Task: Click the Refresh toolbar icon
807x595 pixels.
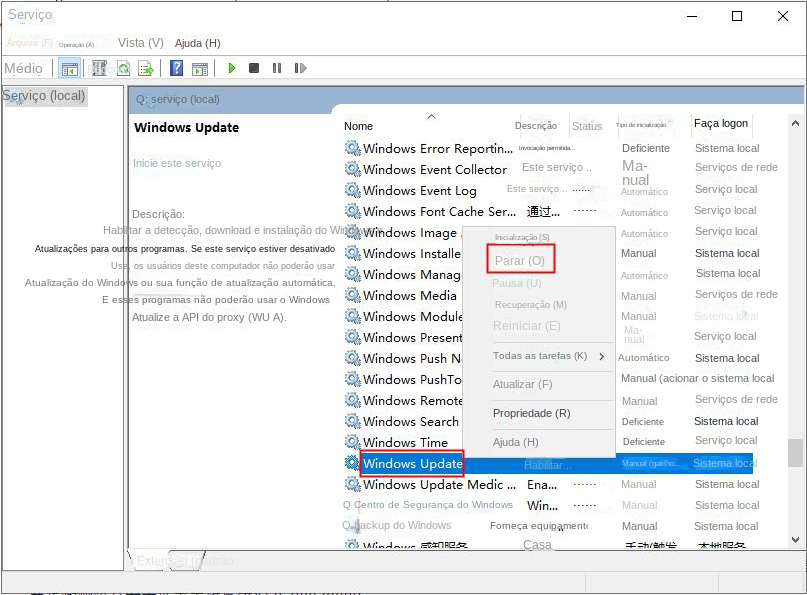Action: (124, 68)
